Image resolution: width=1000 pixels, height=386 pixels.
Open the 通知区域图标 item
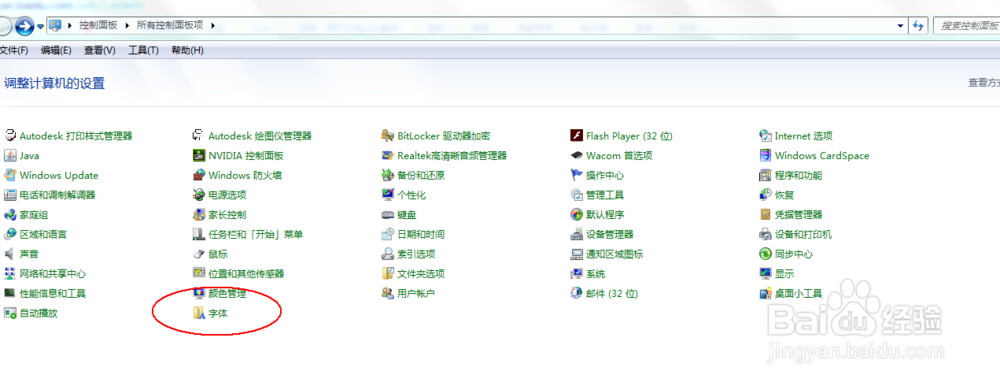tap(615, 253)
